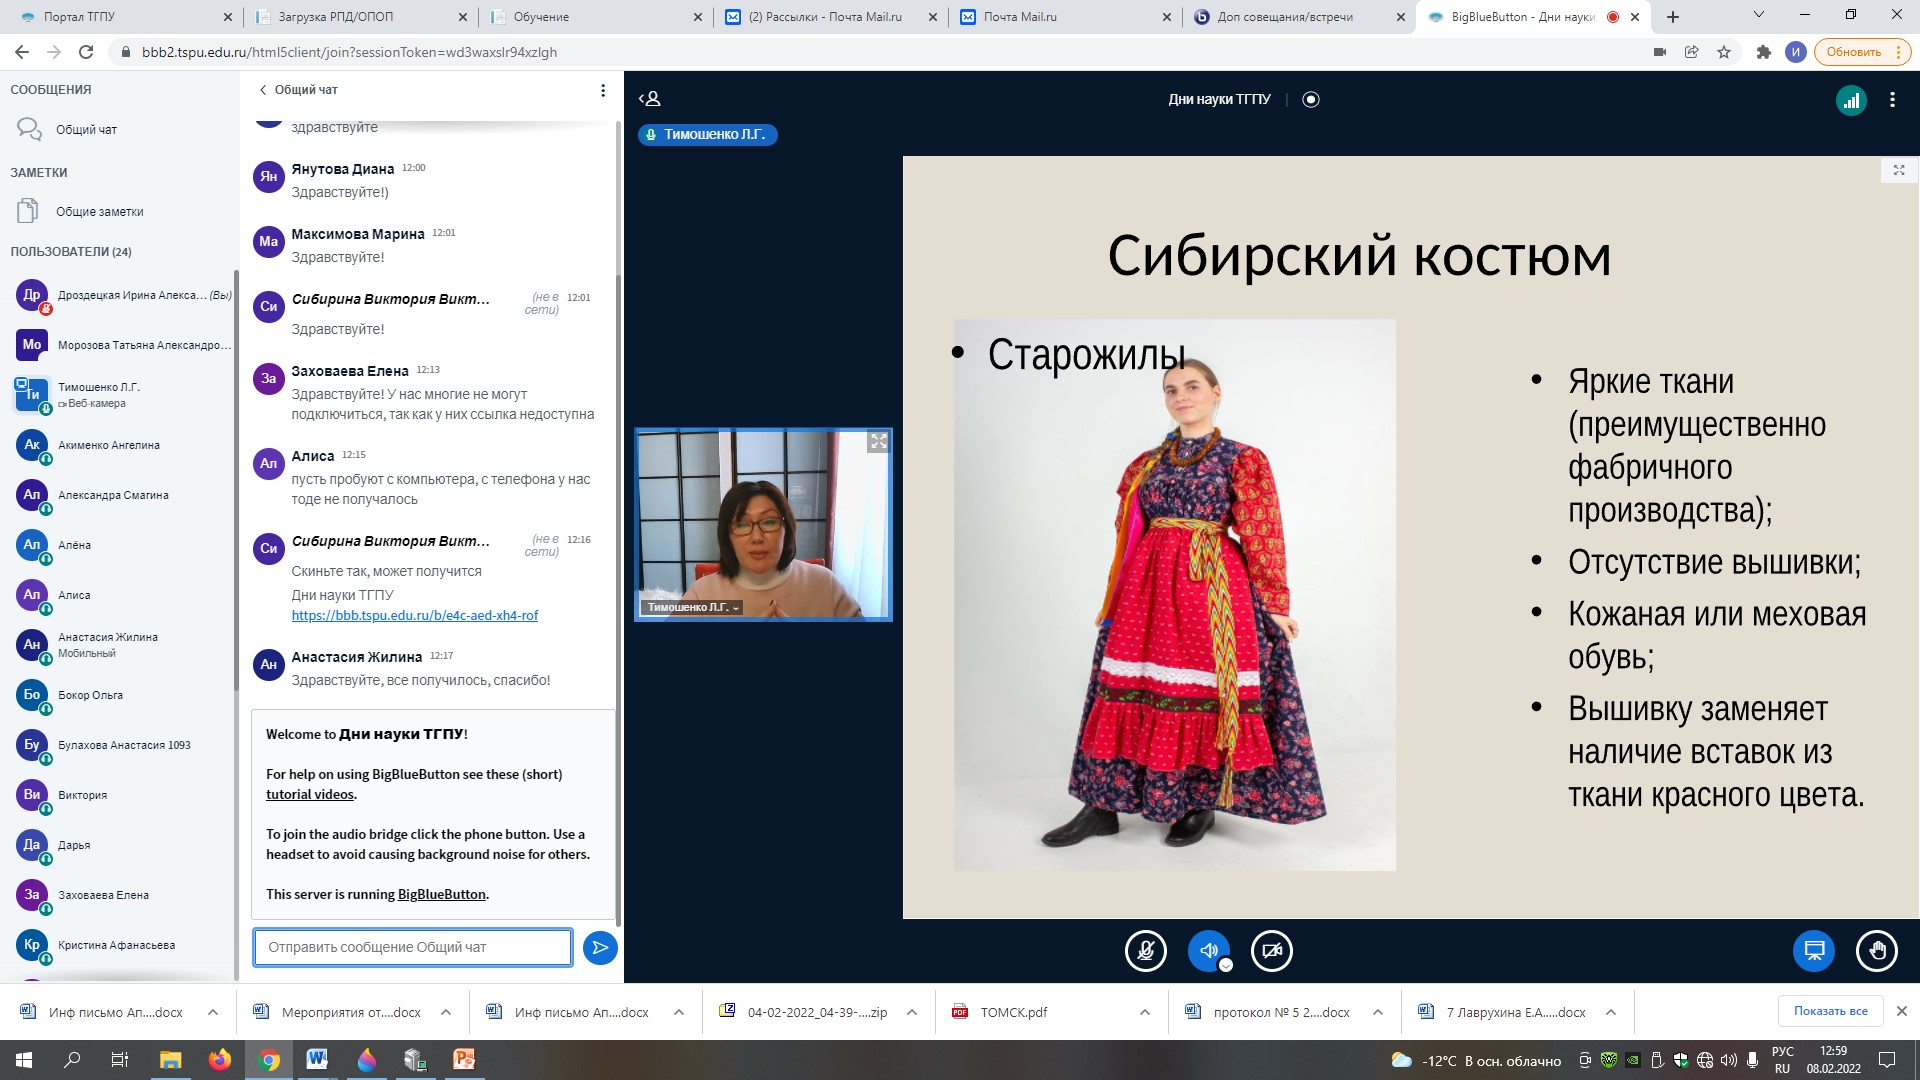Reload the page
This screenshot has width=1920, height=1080.
(x=86, y=52)
